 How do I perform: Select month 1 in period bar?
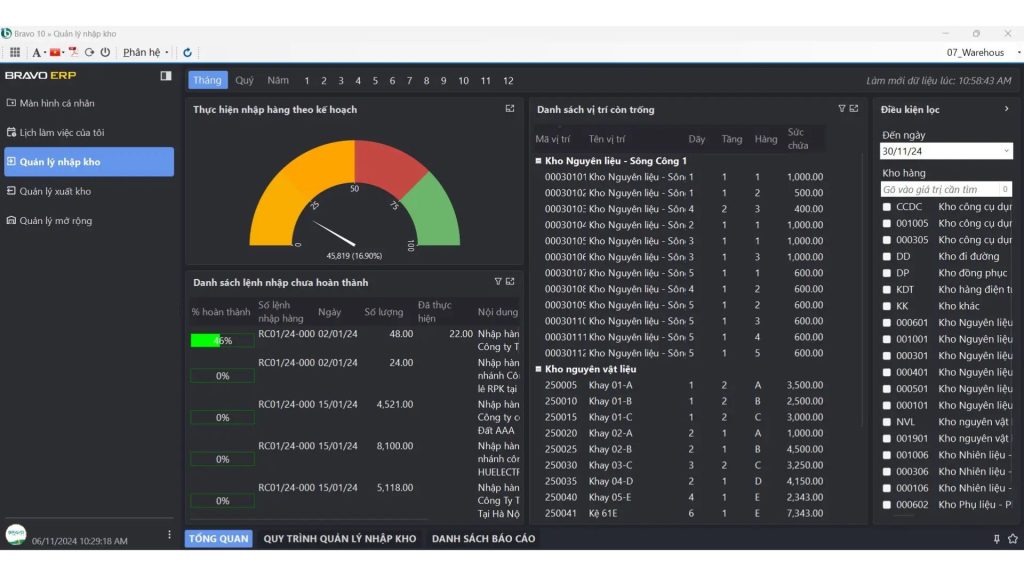pos(306,81)
